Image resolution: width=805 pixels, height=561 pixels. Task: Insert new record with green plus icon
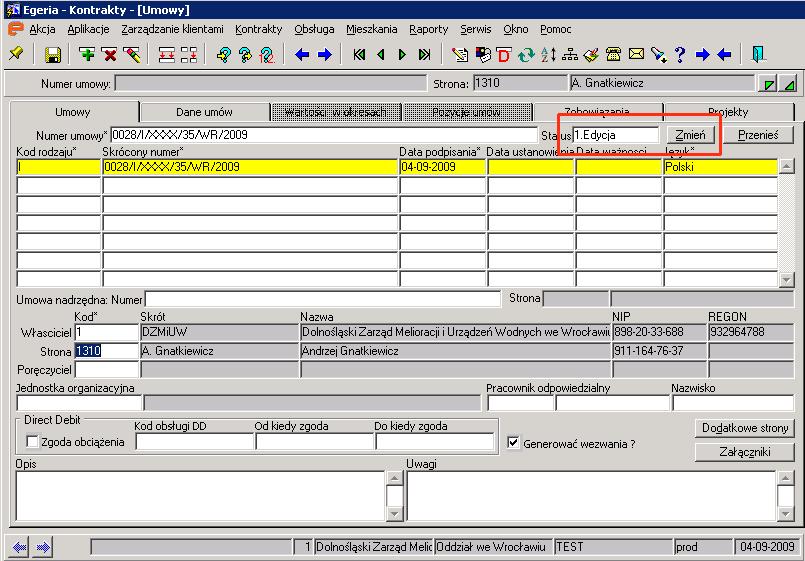tap(87, 54)
